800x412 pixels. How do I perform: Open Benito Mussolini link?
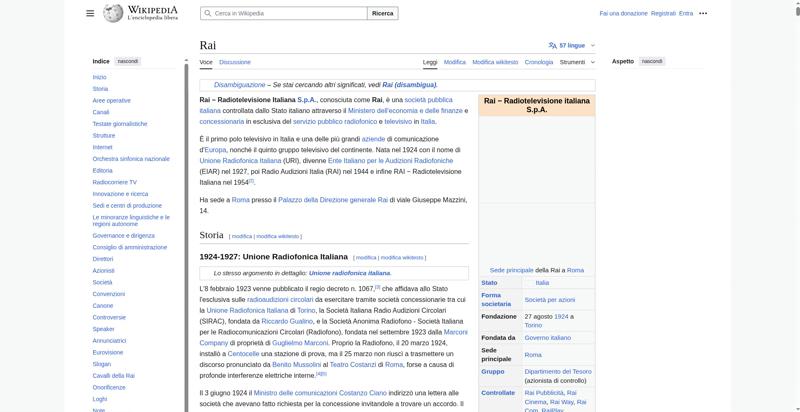click(296, 366)
